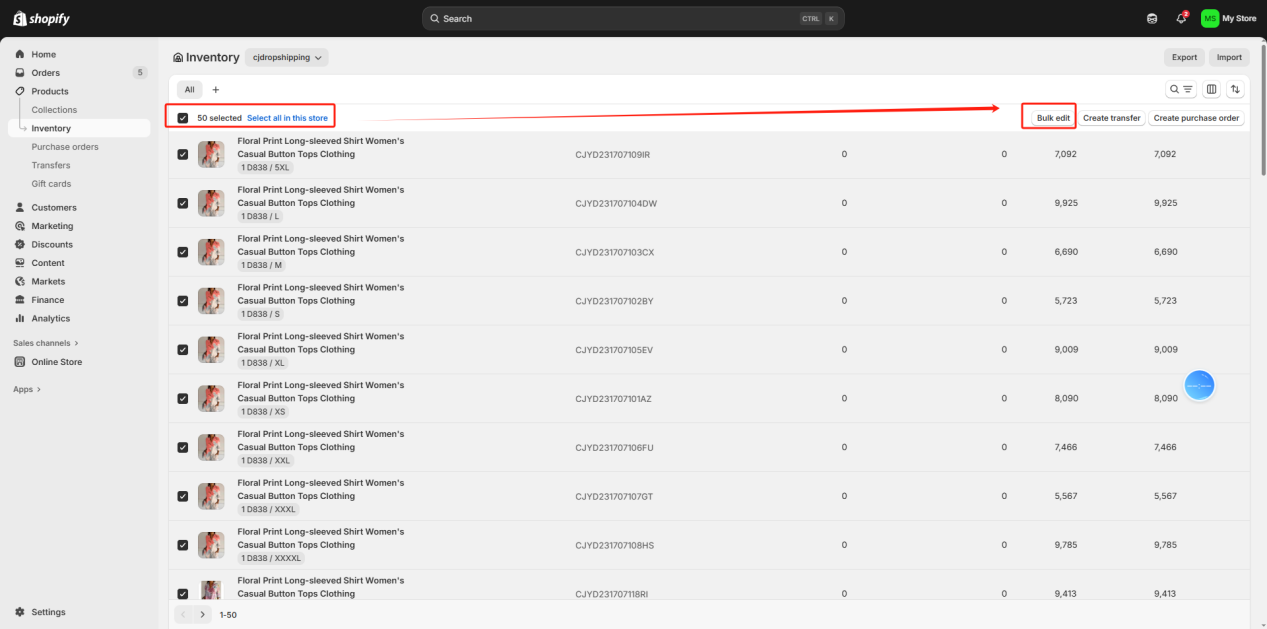Go to next page of inventory results
This screenshot has height=629, width=1267.
point(202,614)
